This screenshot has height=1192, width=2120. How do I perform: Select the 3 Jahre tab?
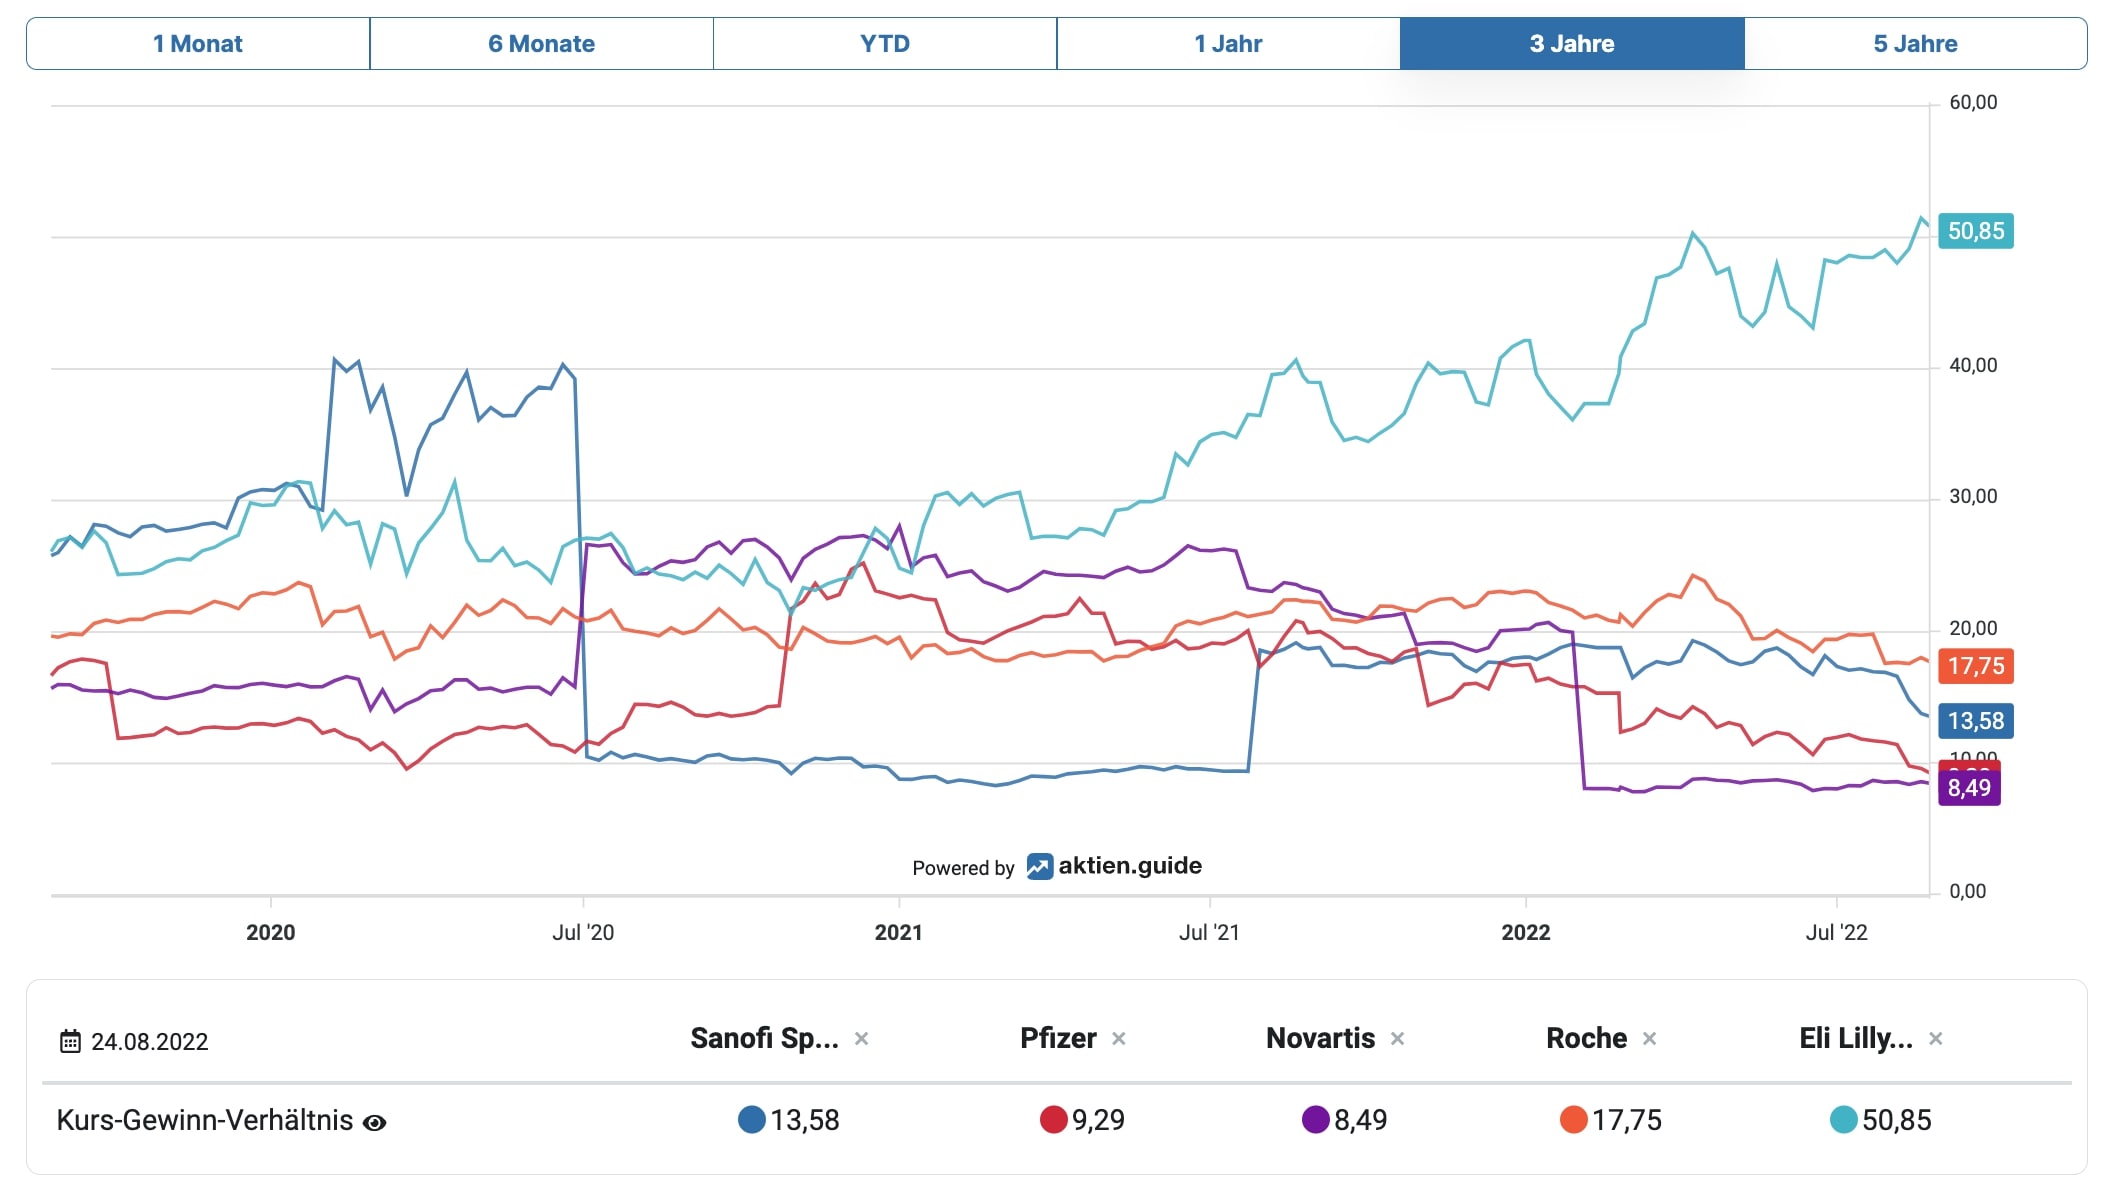point(1572,44)
